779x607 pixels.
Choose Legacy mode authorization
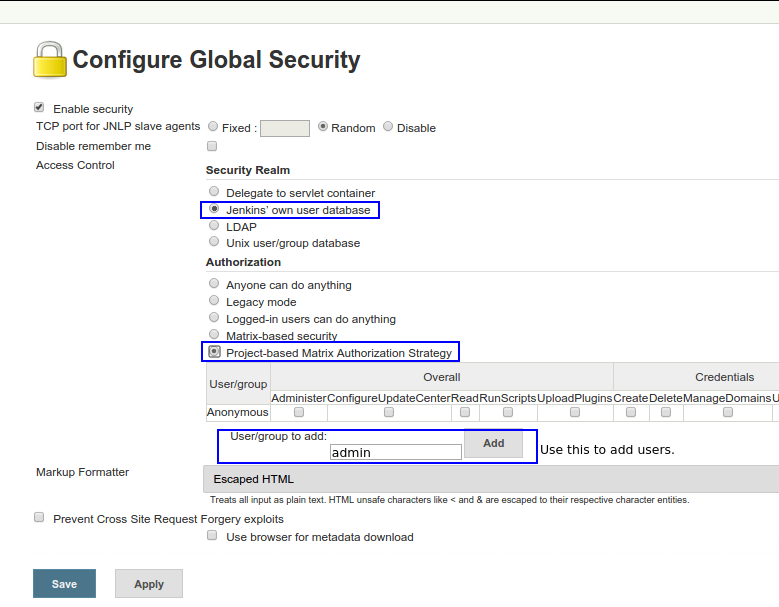click(214, 300)
